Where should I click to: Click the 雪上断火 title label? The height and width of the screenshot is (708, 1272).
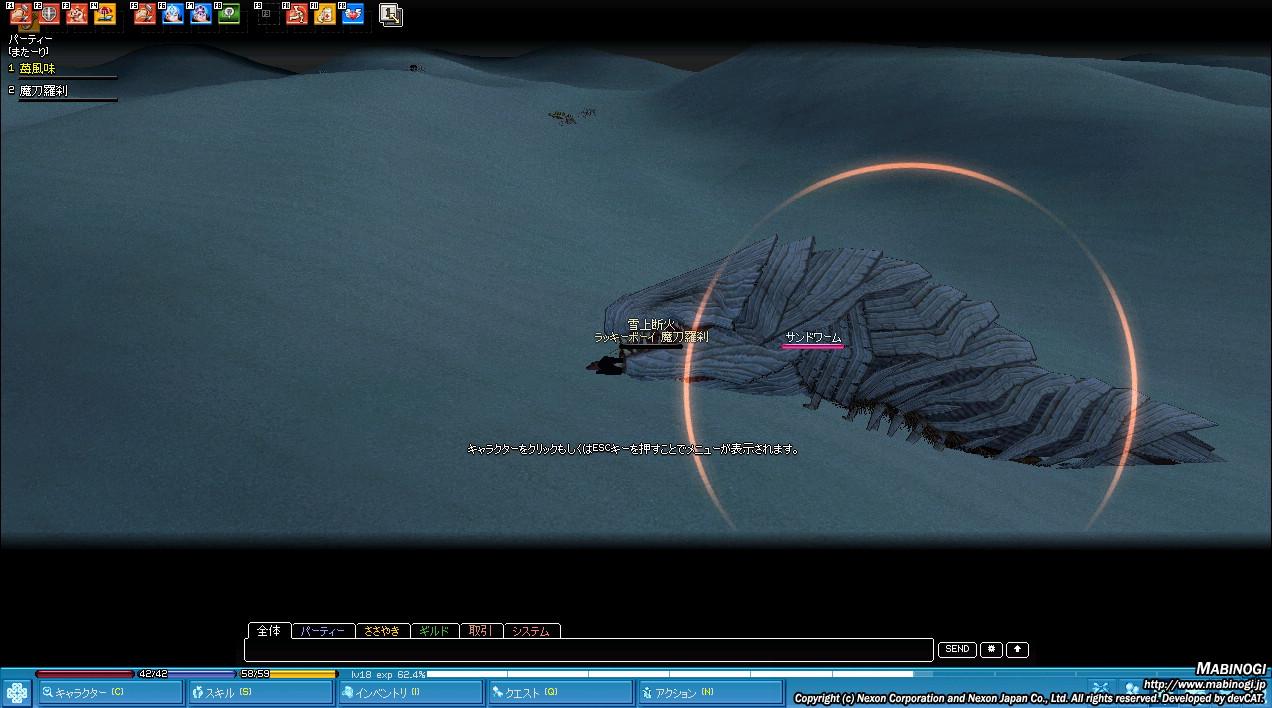651,325
